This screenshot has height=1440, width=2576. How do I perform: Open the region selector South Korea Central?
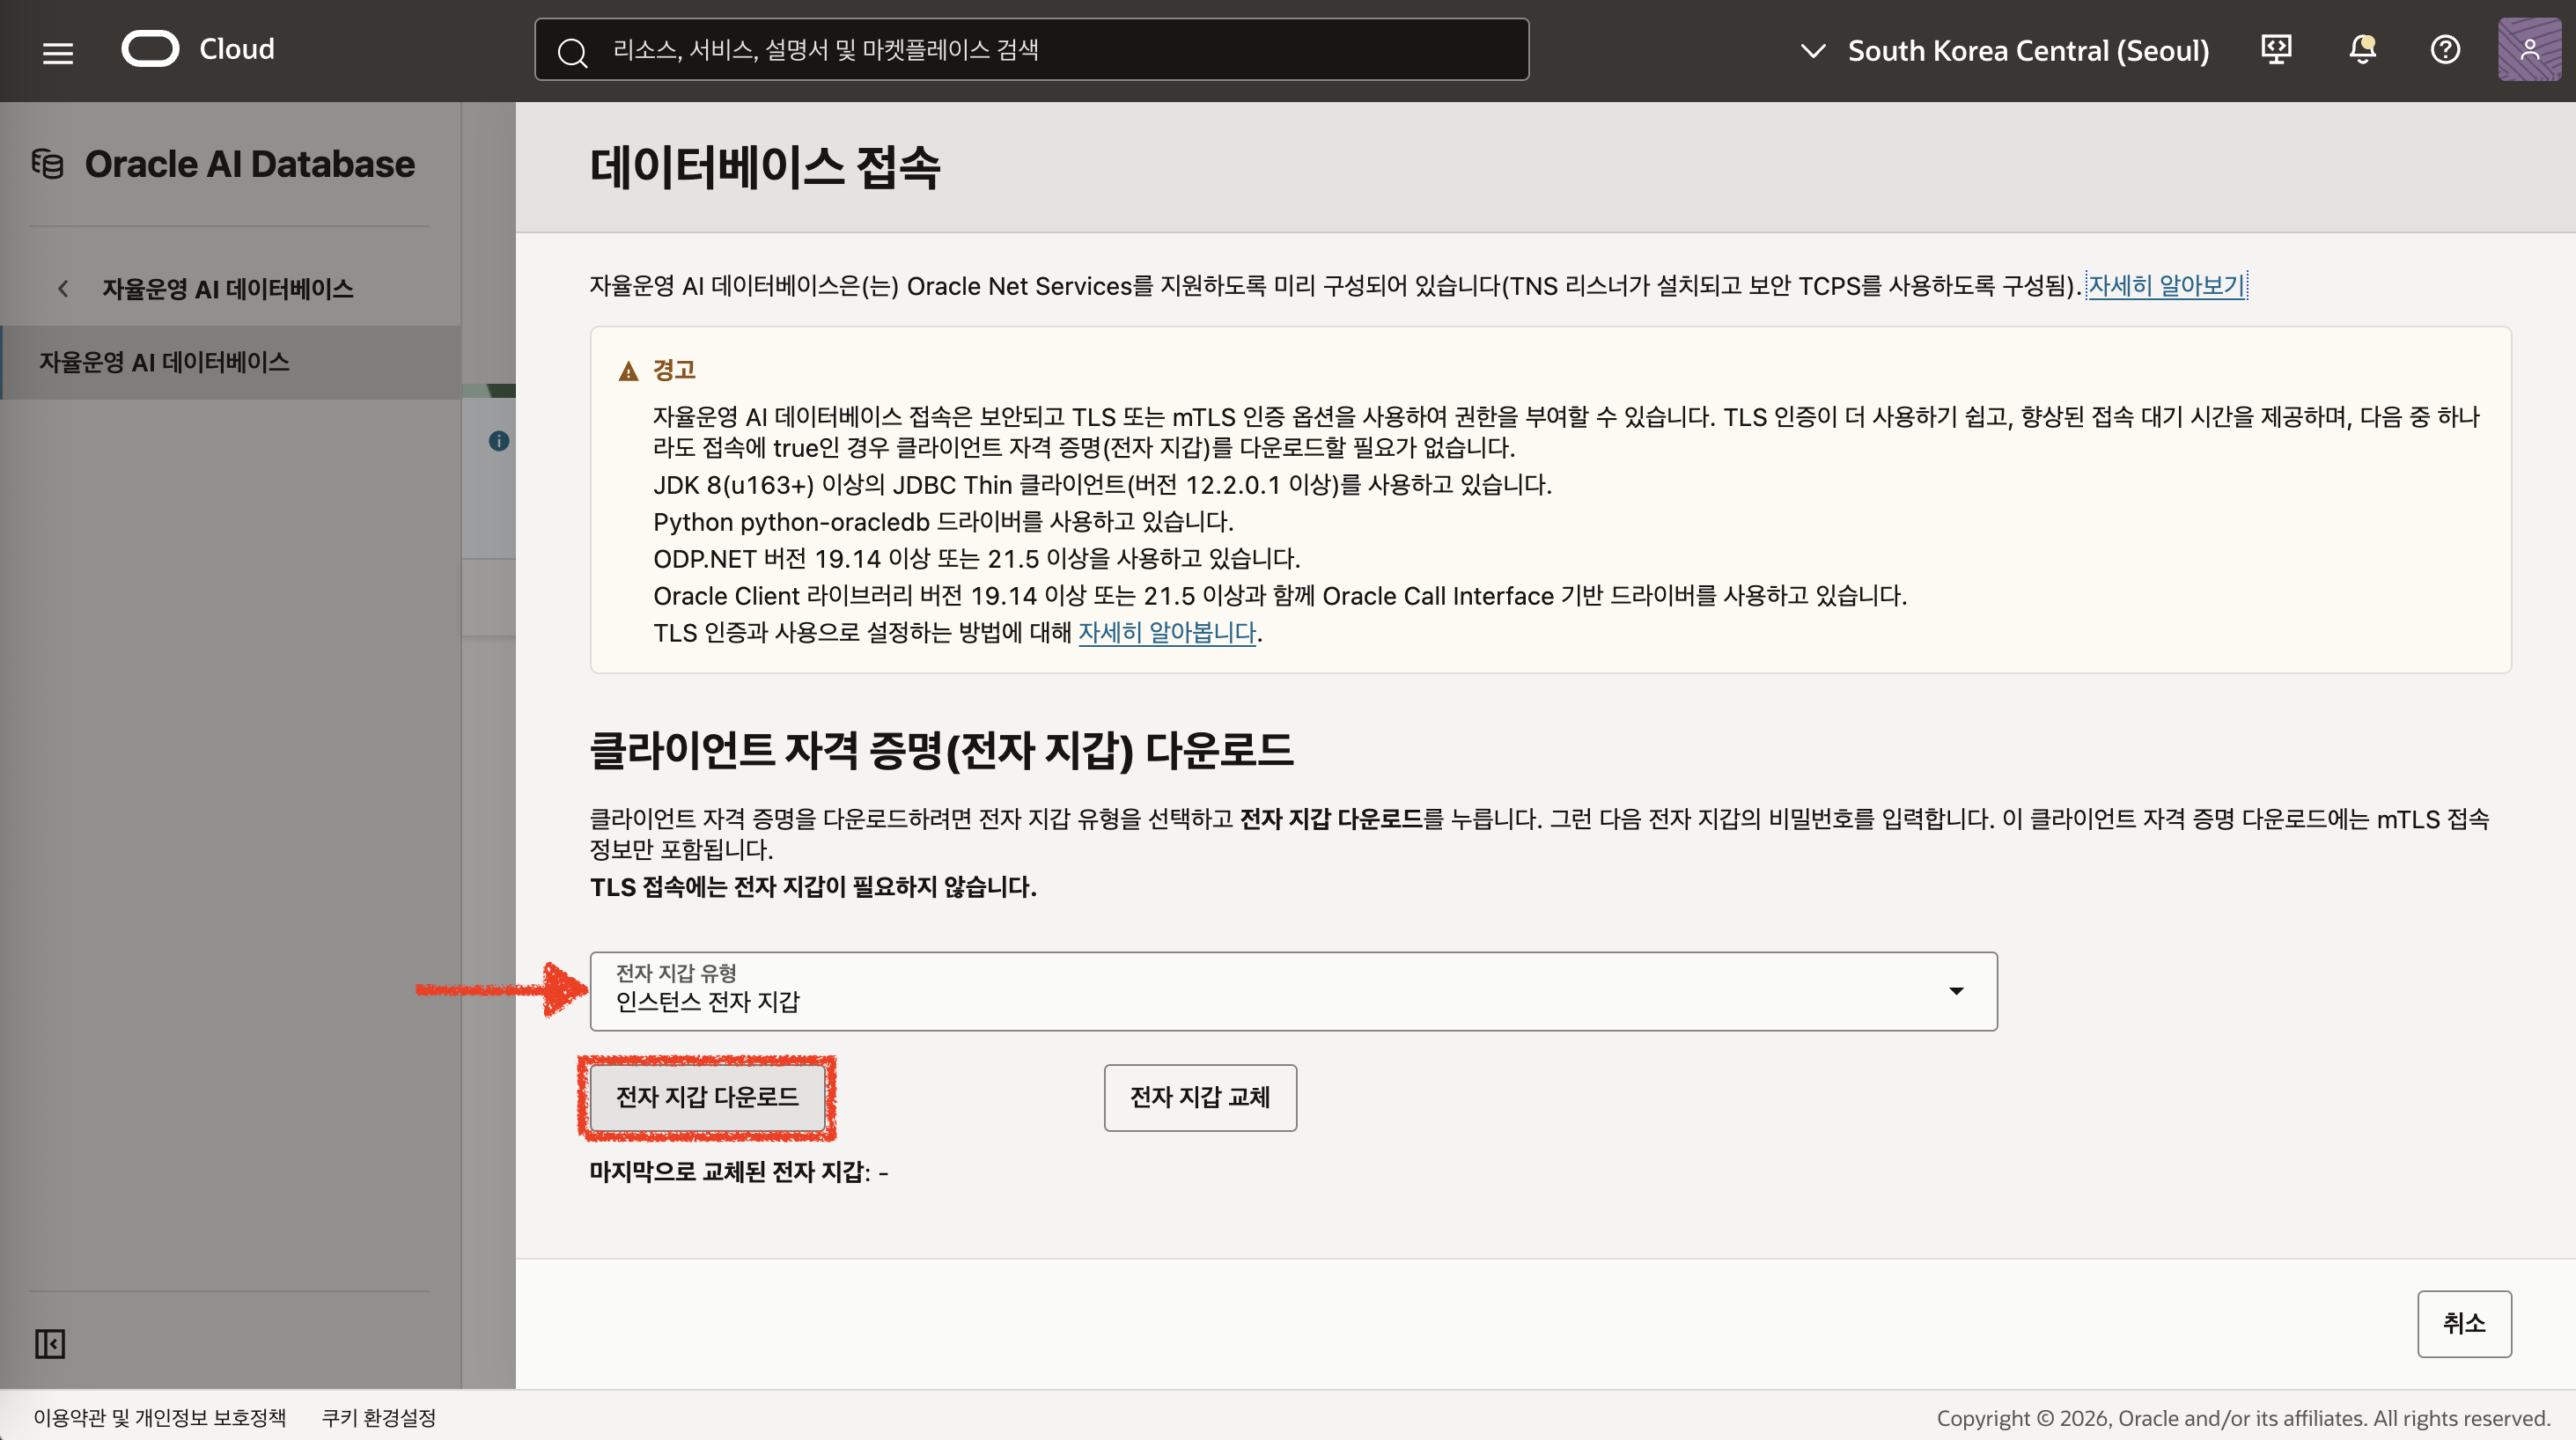[2004, 50]
